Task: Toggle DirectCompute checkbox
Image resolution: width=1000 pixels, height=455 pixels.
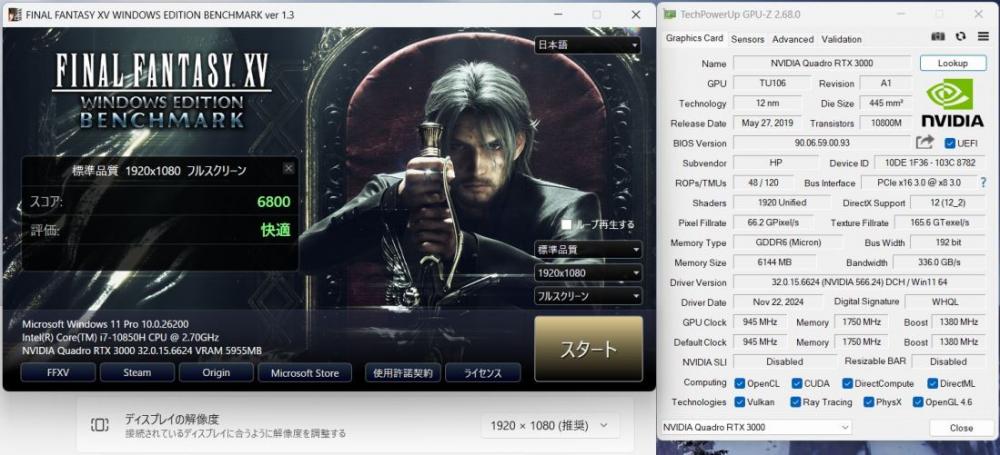Action: pos(848,384)
